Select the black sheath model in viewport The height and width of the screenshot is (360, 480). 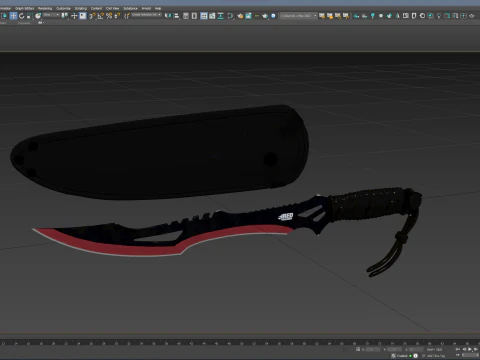[x=160, y=153]
